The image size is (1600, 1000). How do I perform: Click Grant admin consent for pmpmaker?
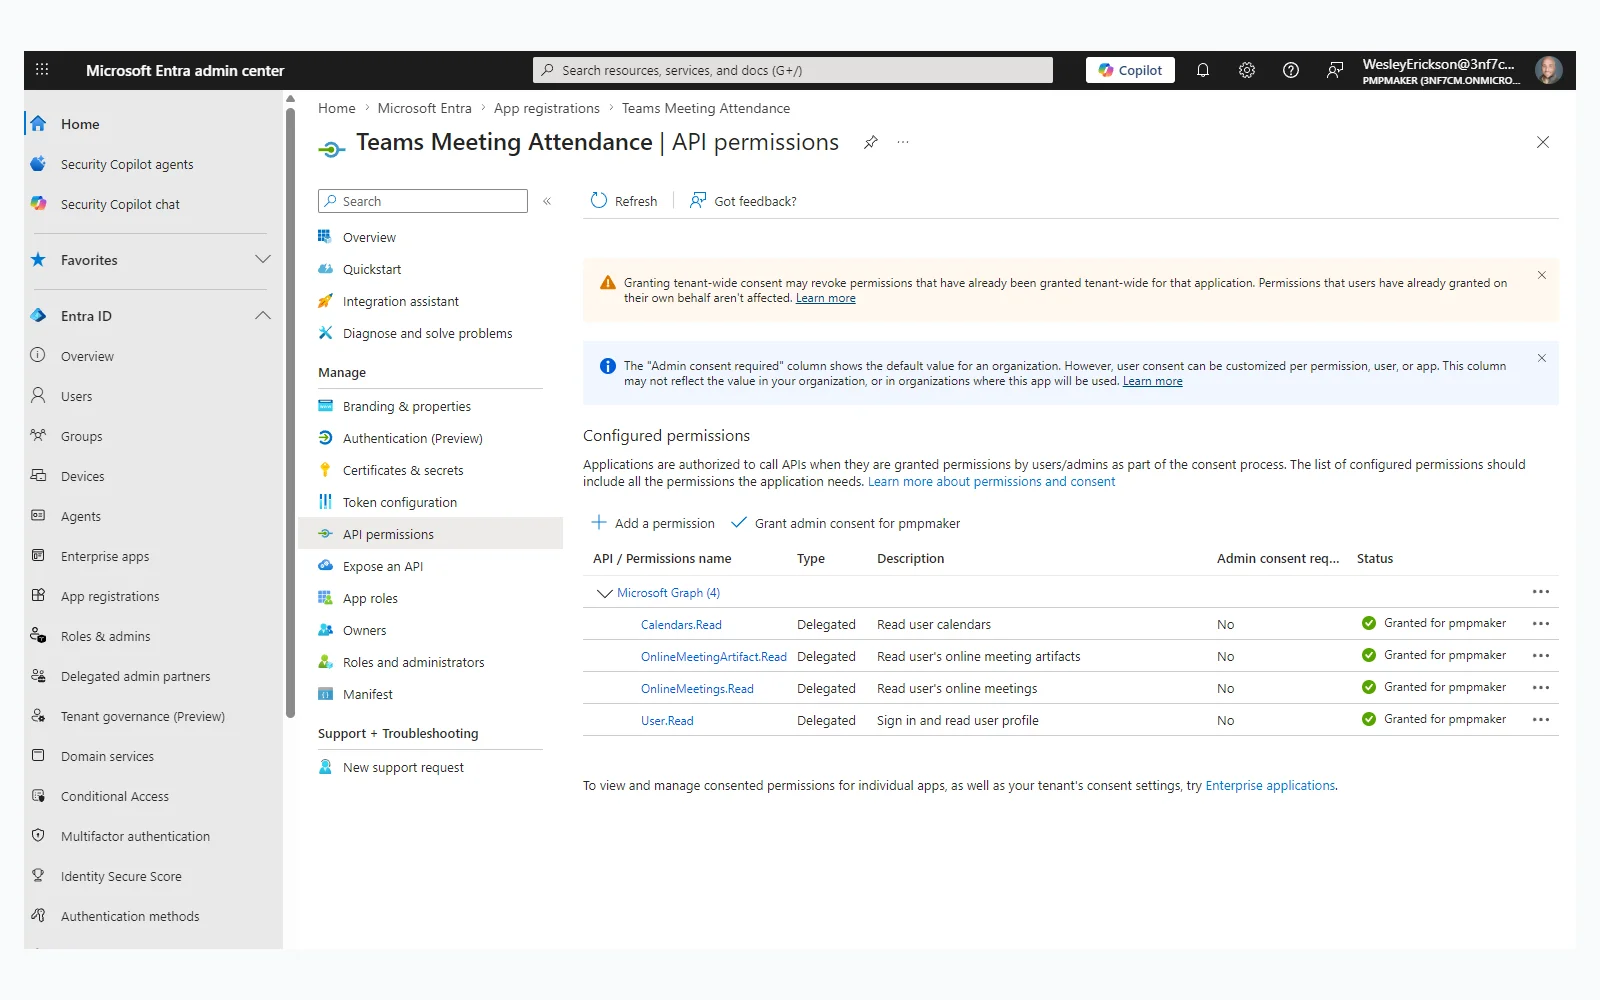[x=846, y=523]
